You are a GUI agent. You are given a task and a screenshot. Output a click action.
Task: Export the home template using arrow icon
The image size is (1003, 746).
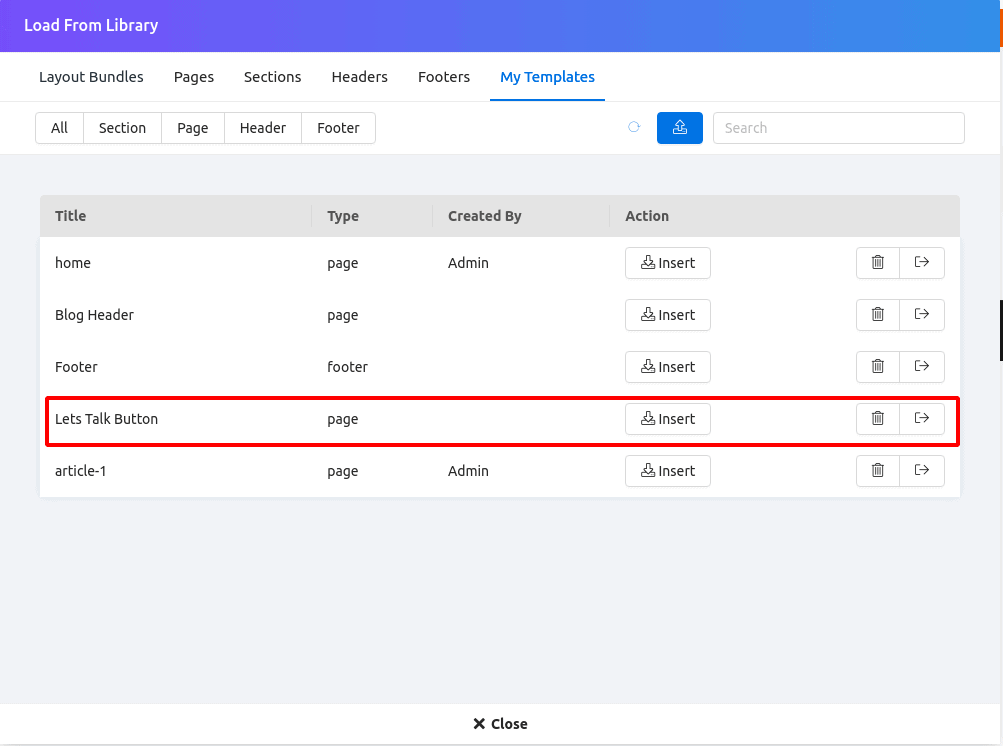coord(922,263)
